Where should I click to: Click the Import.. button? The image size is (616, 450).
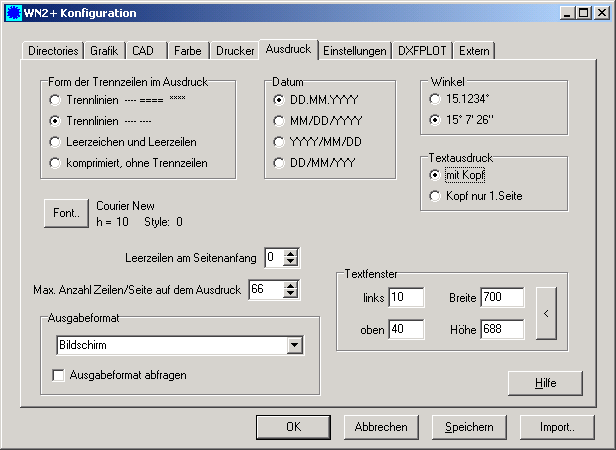tap(557, 426)
